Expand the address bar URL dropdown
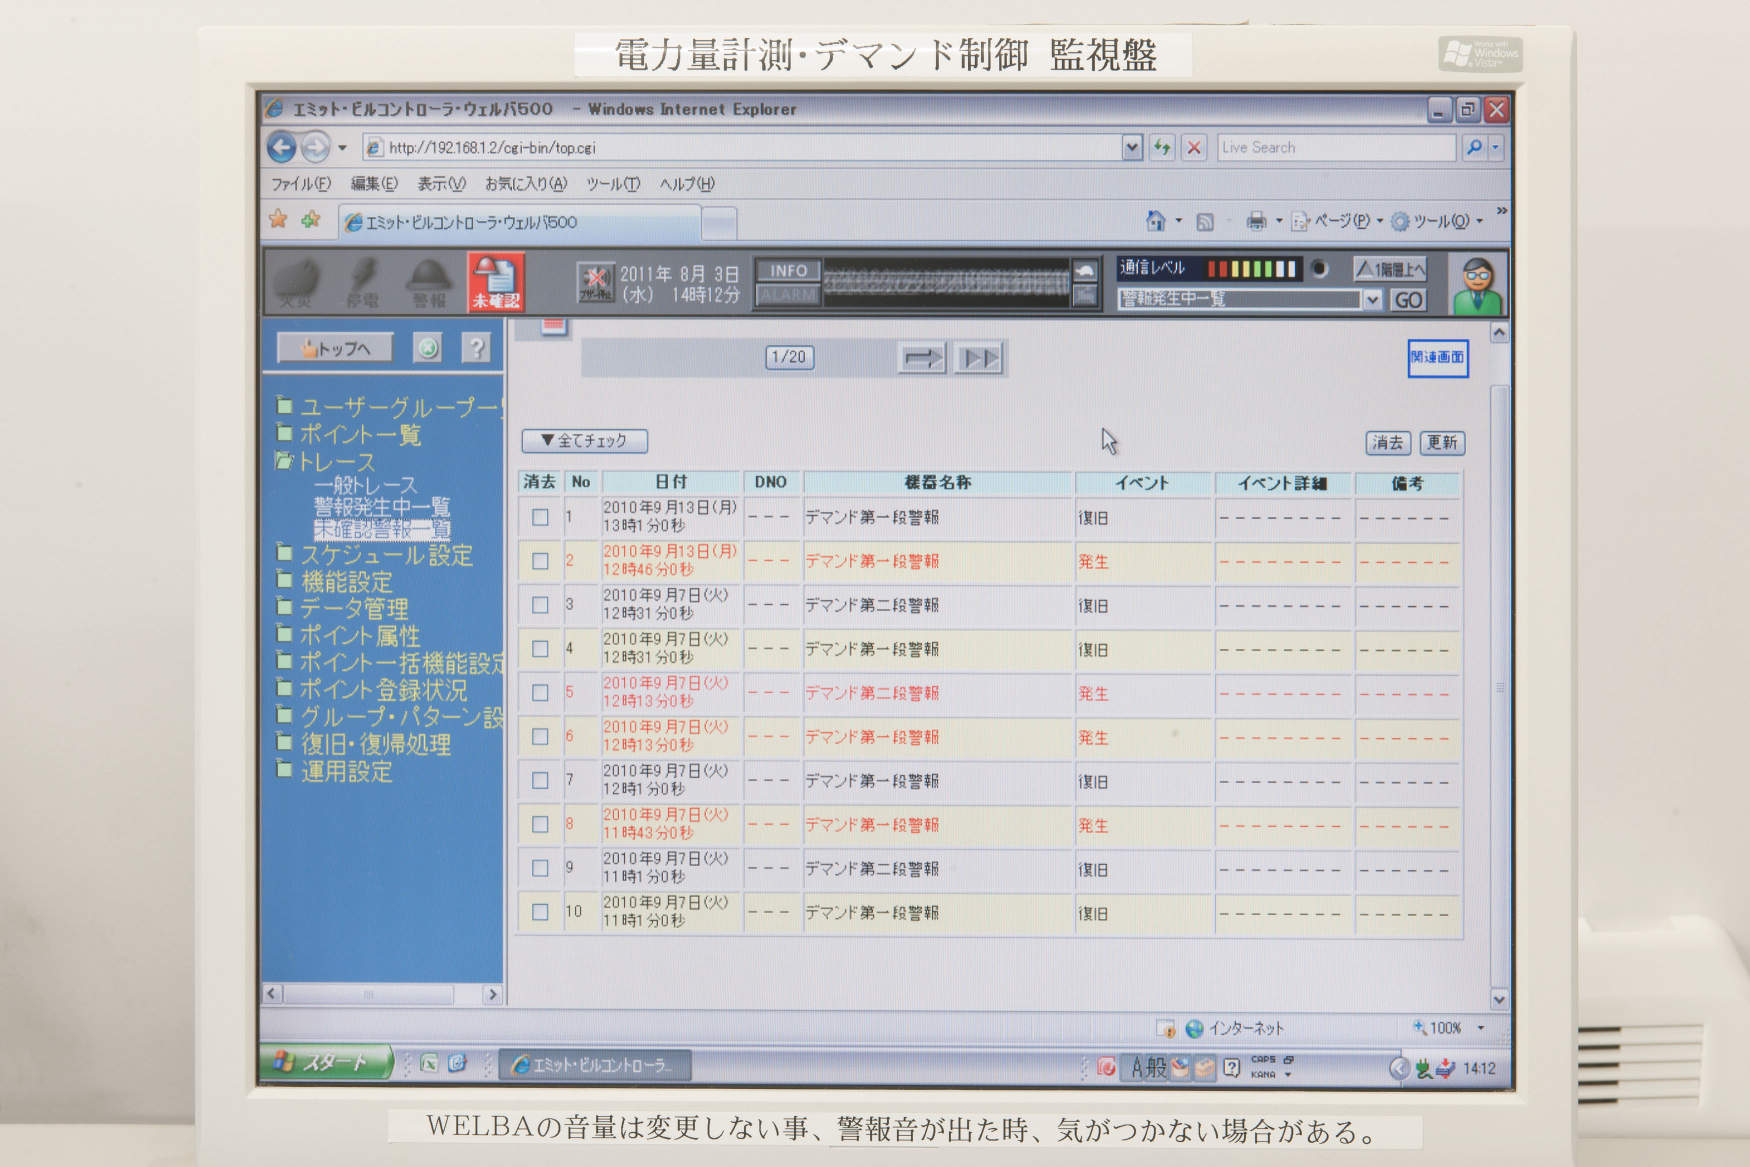Image resolution: width=1750 pixels, height=1167 pixels. (x=1131, y=148)
